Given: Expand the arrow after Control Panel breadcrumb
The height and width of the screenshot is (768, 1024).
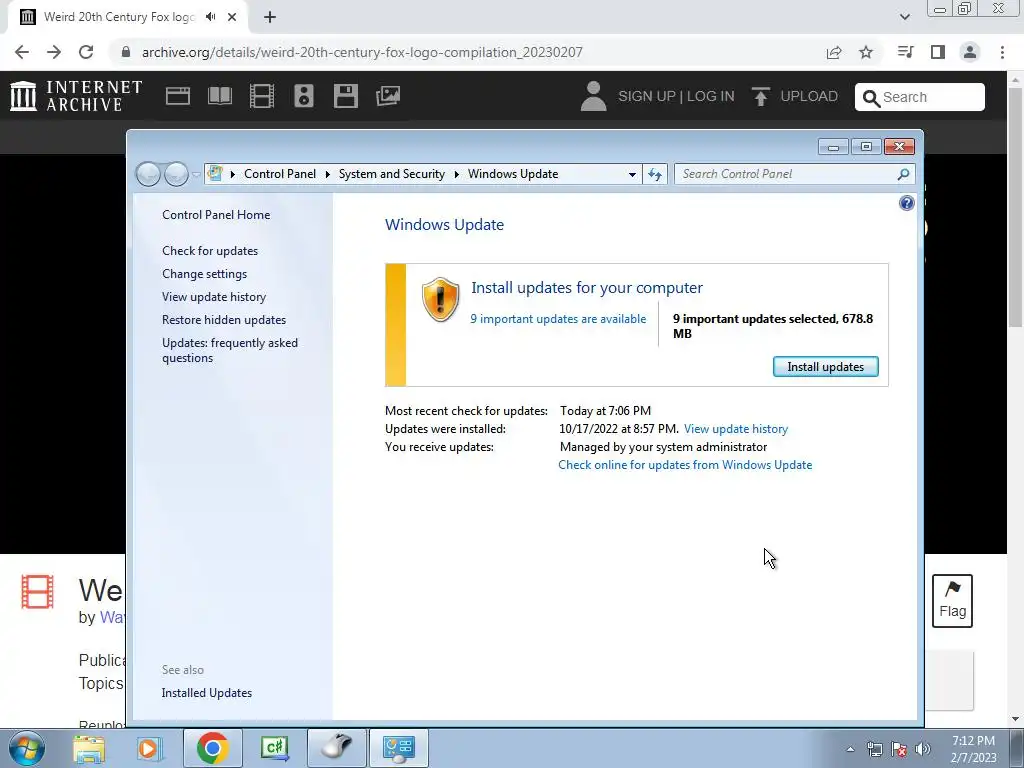Looking at the screenshot, I should pyautogui.click(x=328, y=174).
